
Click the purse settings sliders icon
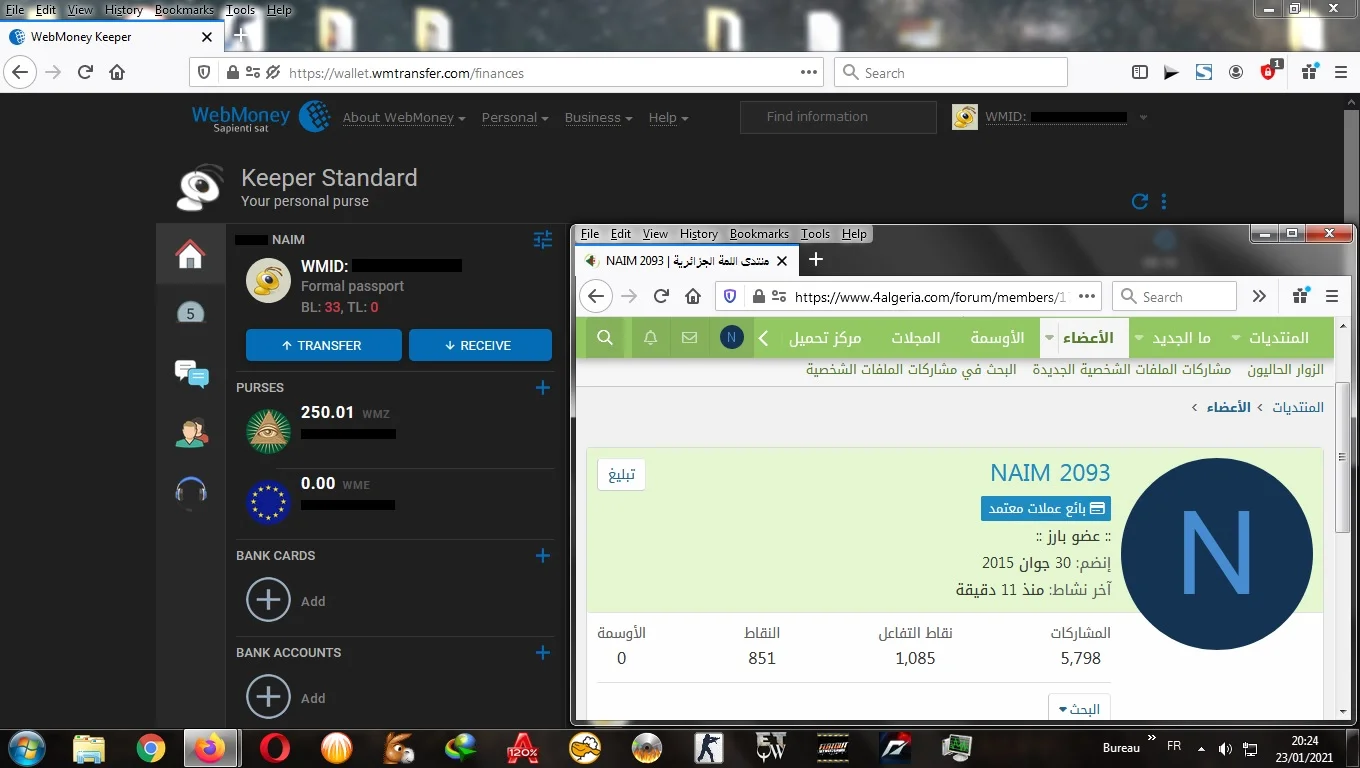[542, 240]
